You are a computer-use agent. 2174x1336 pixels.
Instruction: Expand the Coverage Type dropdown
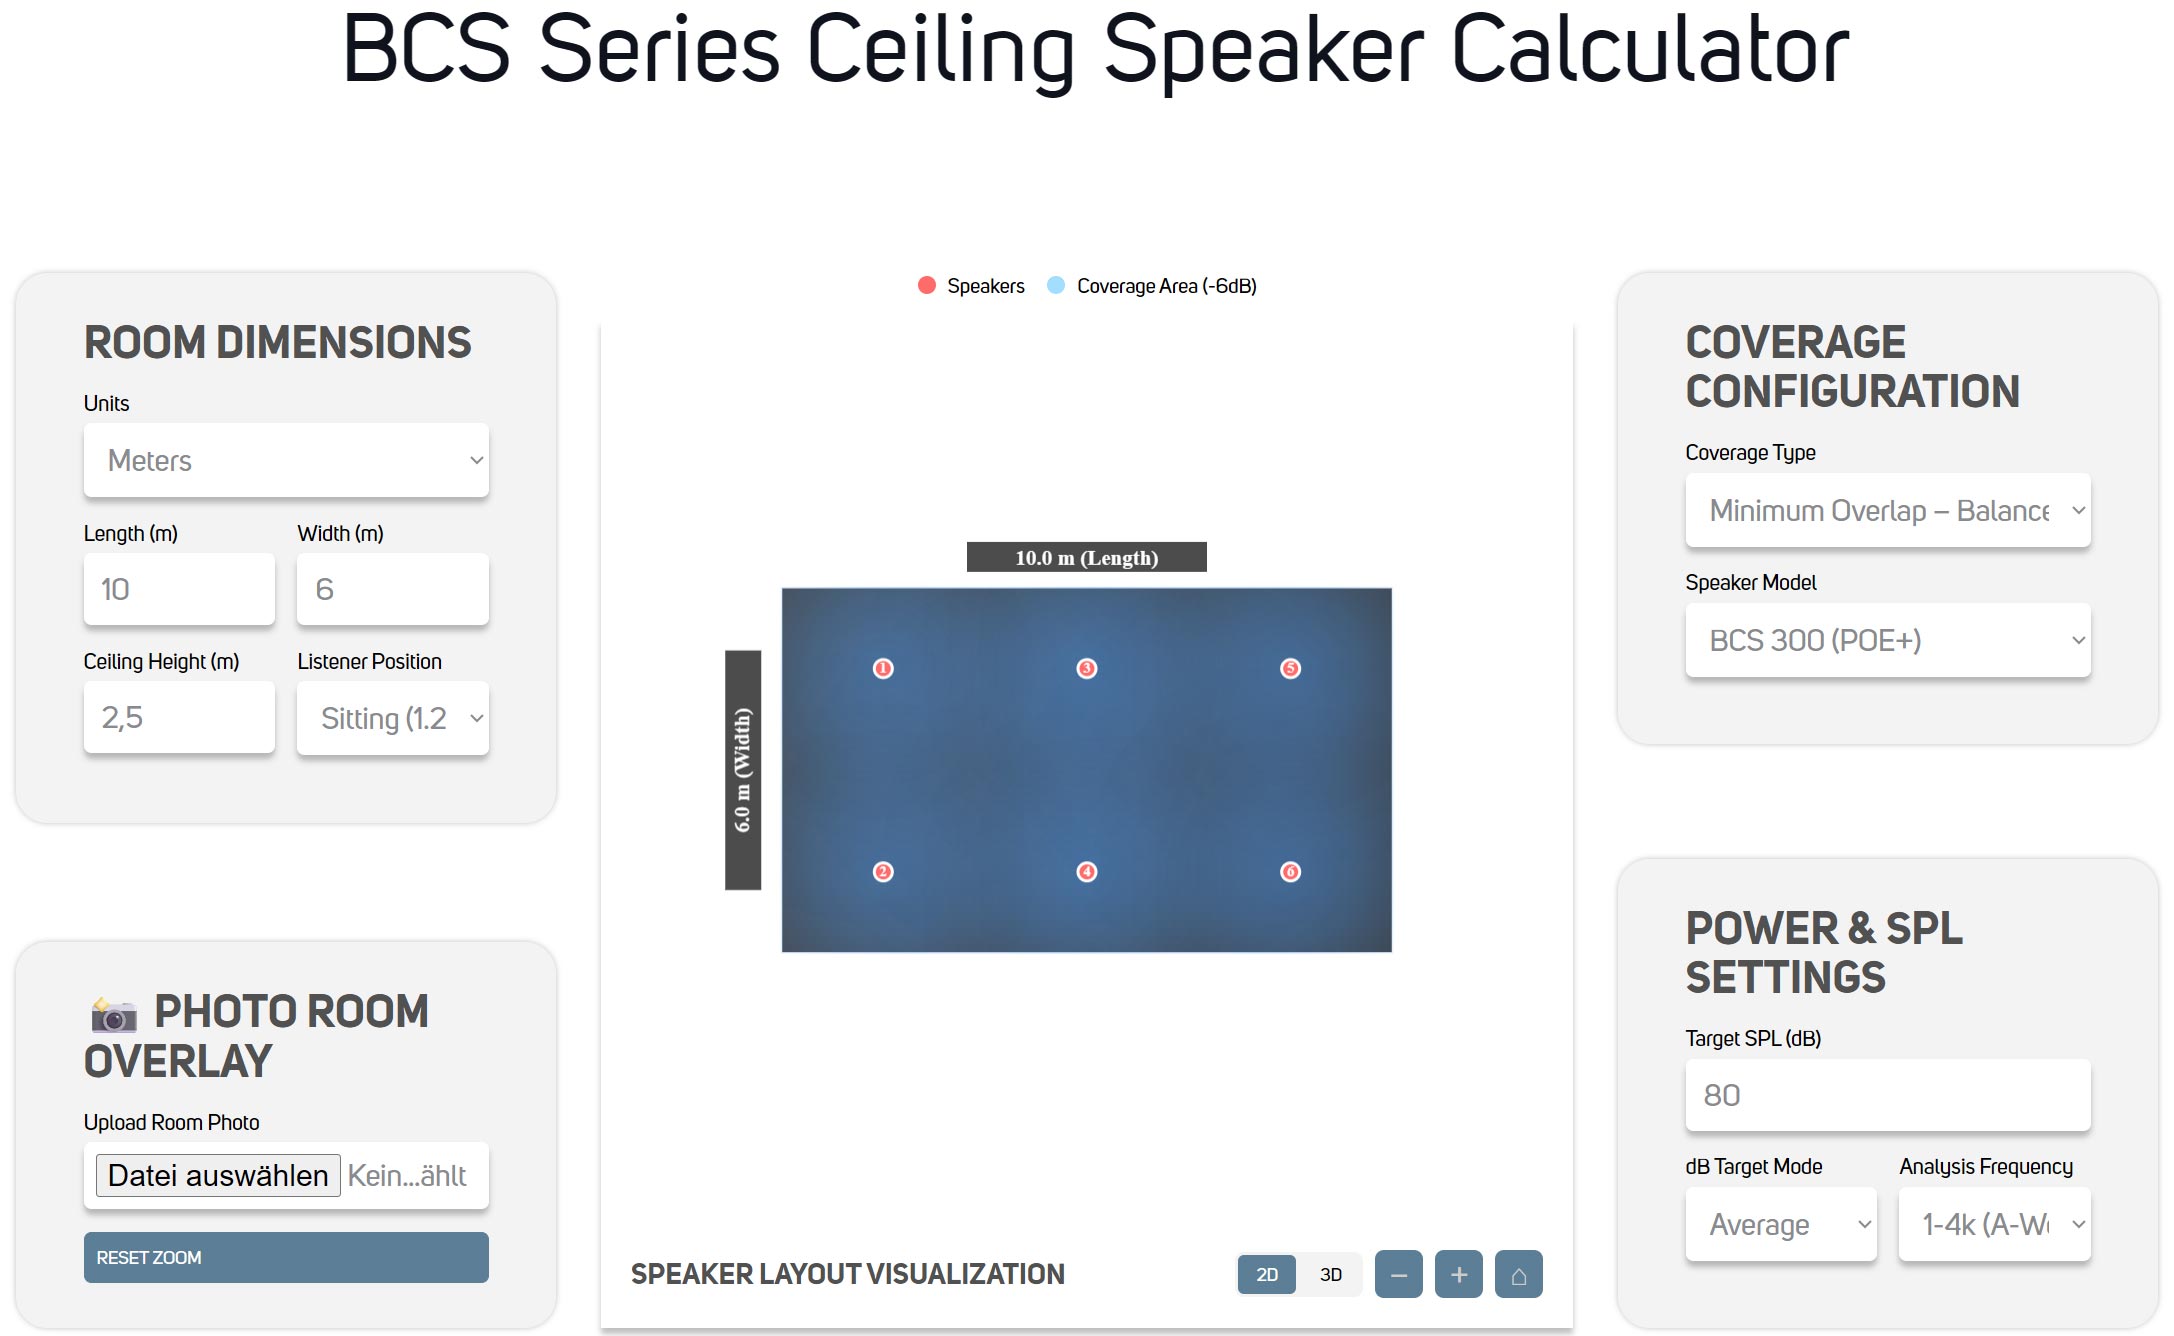click(1887, 510)
